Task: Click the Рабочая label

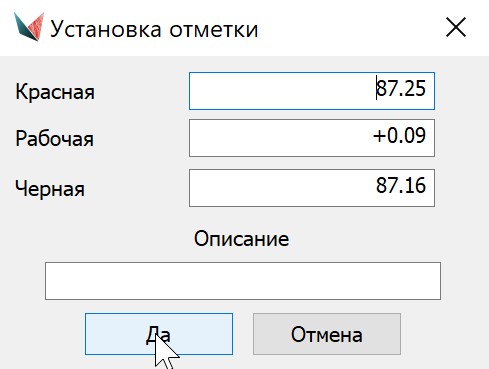Action: pyautogui.click(x=54, y=138)
